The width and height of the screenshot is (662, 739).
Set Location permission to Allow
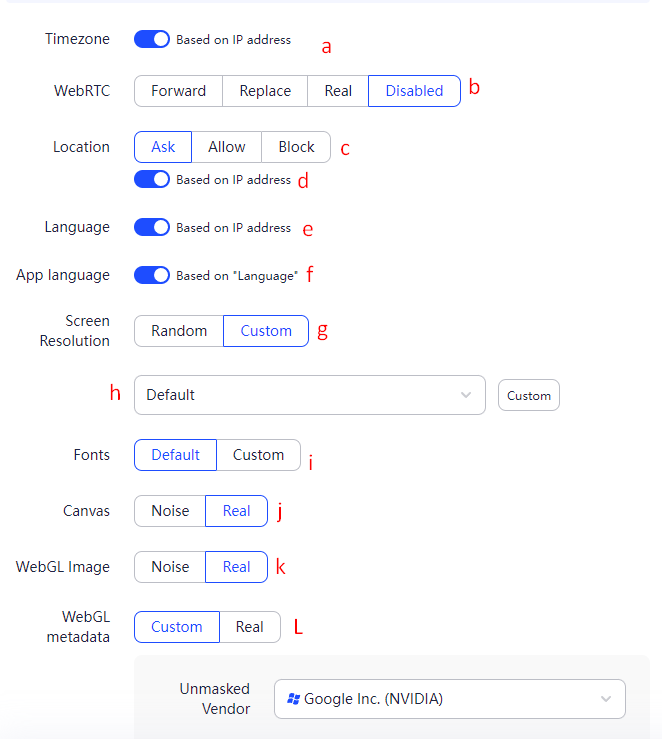click(x=227, y=147)
